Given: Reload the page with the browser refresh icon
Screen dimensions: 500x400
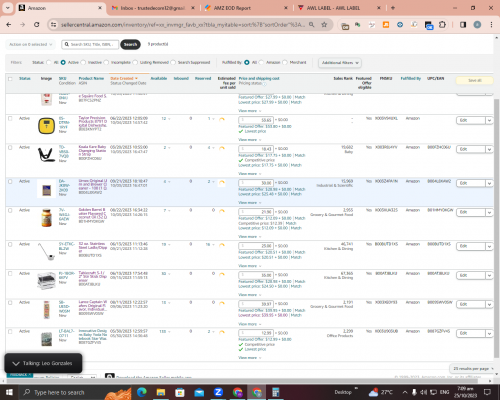Looking at the screenshot, I should (37, 25).
